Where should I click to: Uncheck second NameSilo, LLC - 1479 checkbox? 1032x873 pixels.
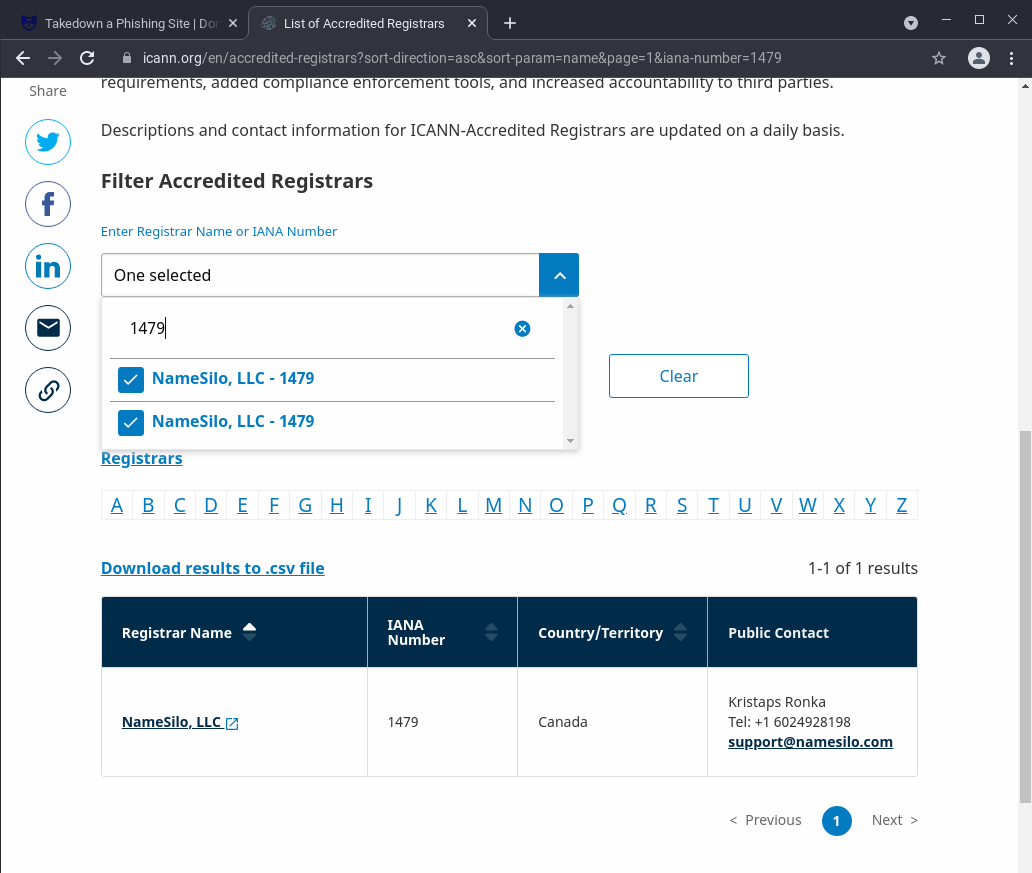pyautogui.click(x=131, y=423)
